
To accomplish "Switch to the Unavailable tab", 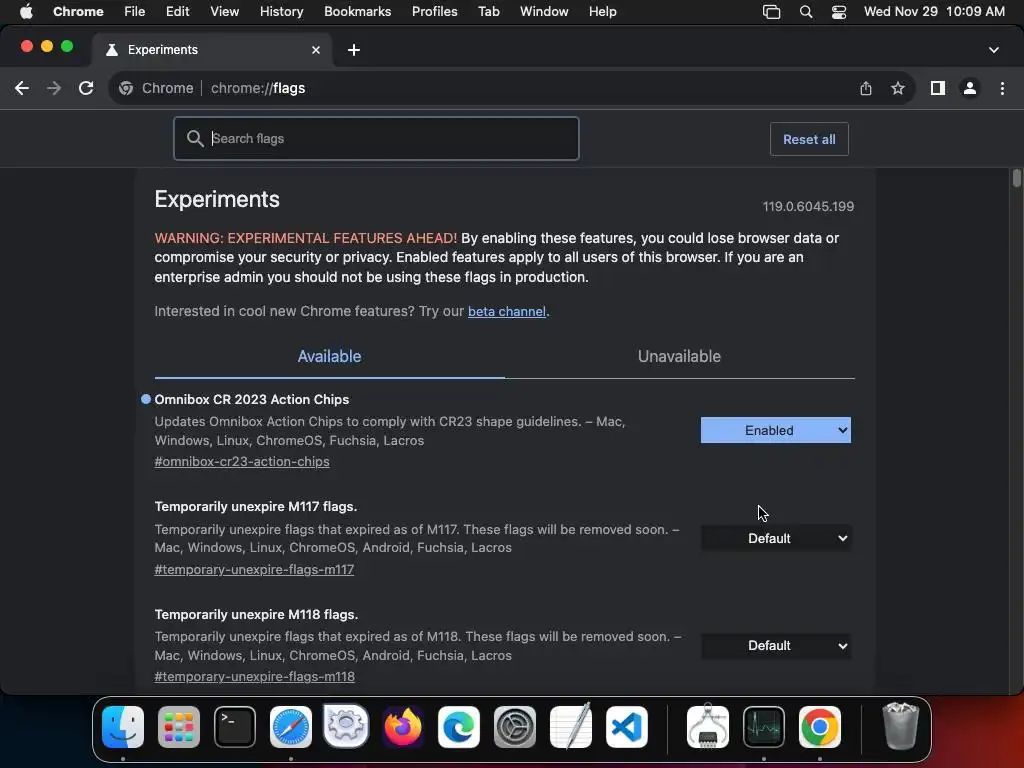I will [679, 357].
